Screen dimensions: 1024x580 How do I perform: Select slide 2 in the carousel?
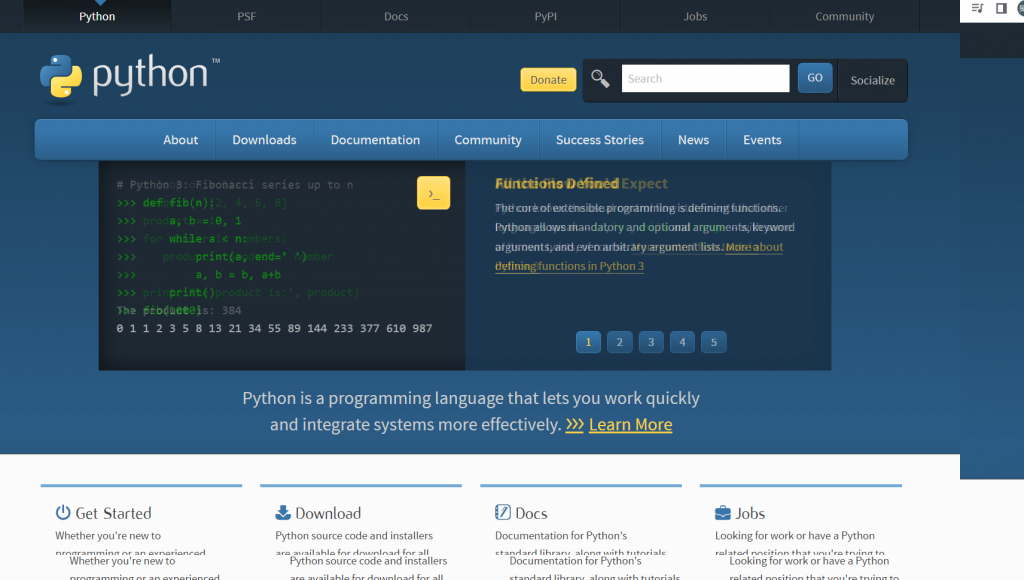(x=619, y=342)
